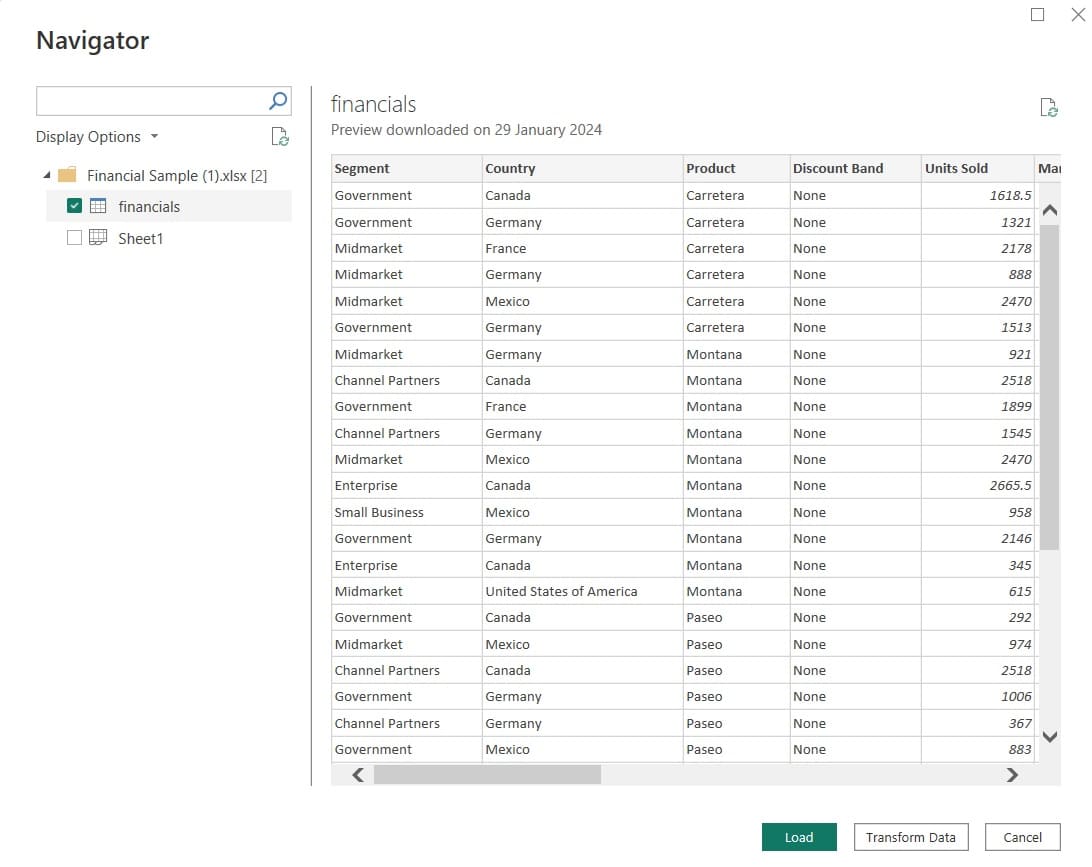
Task: Click inside the search input field
Action: (x=150, y=100)
